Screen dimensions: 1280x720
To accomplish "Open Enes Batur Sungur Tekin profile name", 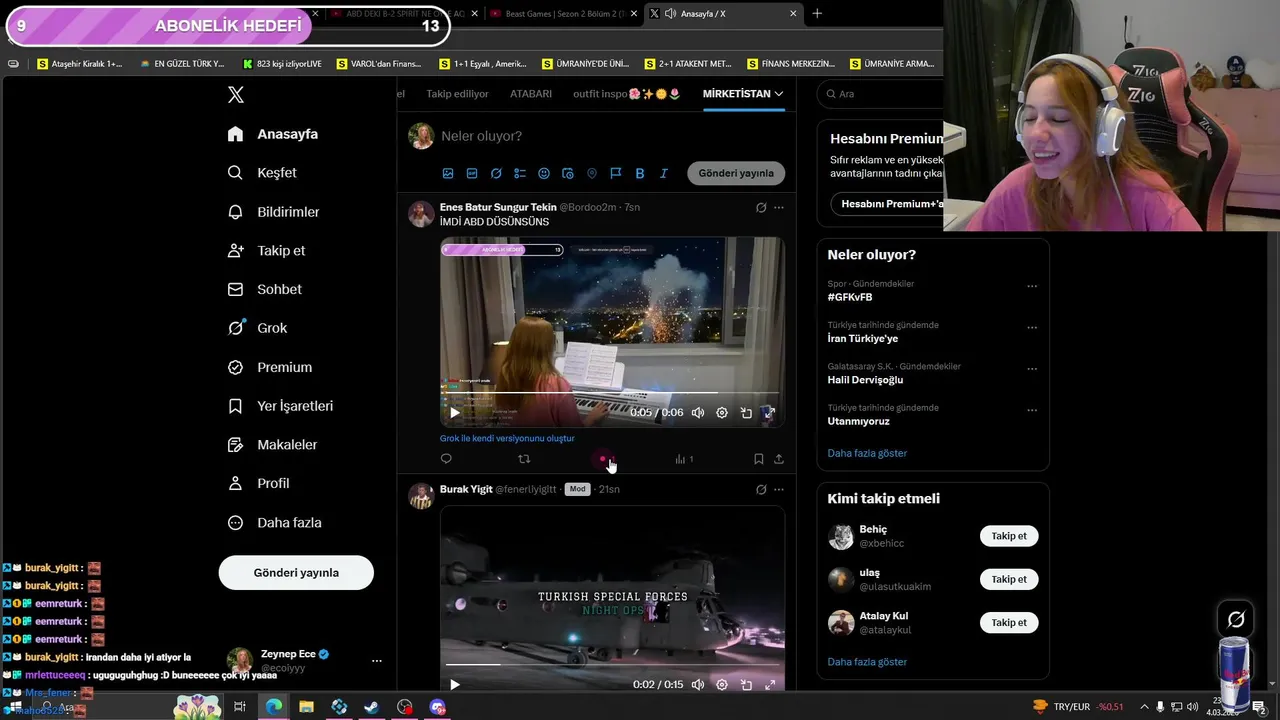I will (498, 207).
